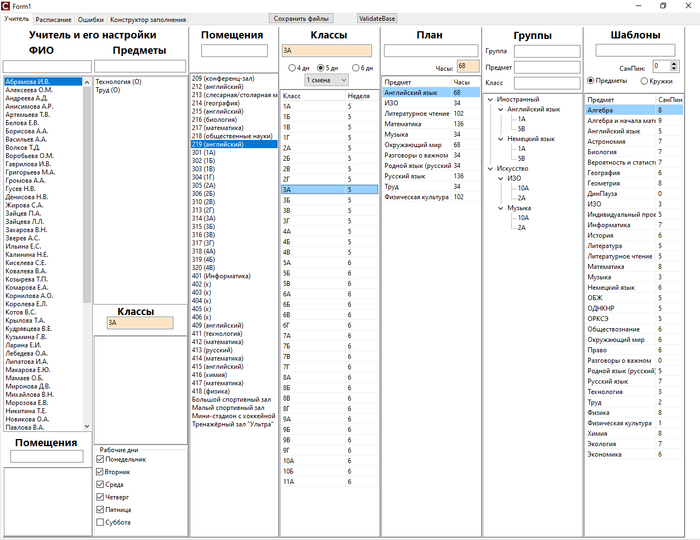Select room 216 (биология)
This screenshot has height=540, width=700.
coord(214,120)
